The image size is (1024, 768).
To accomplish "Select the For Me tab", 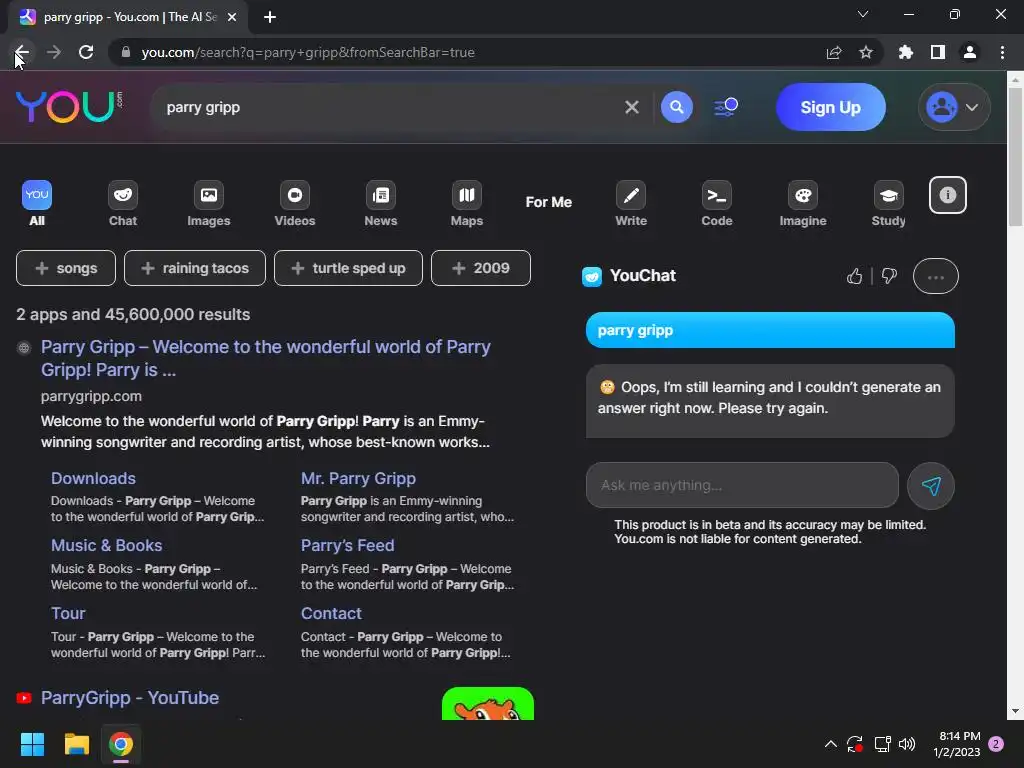I will tap(549, 202).
